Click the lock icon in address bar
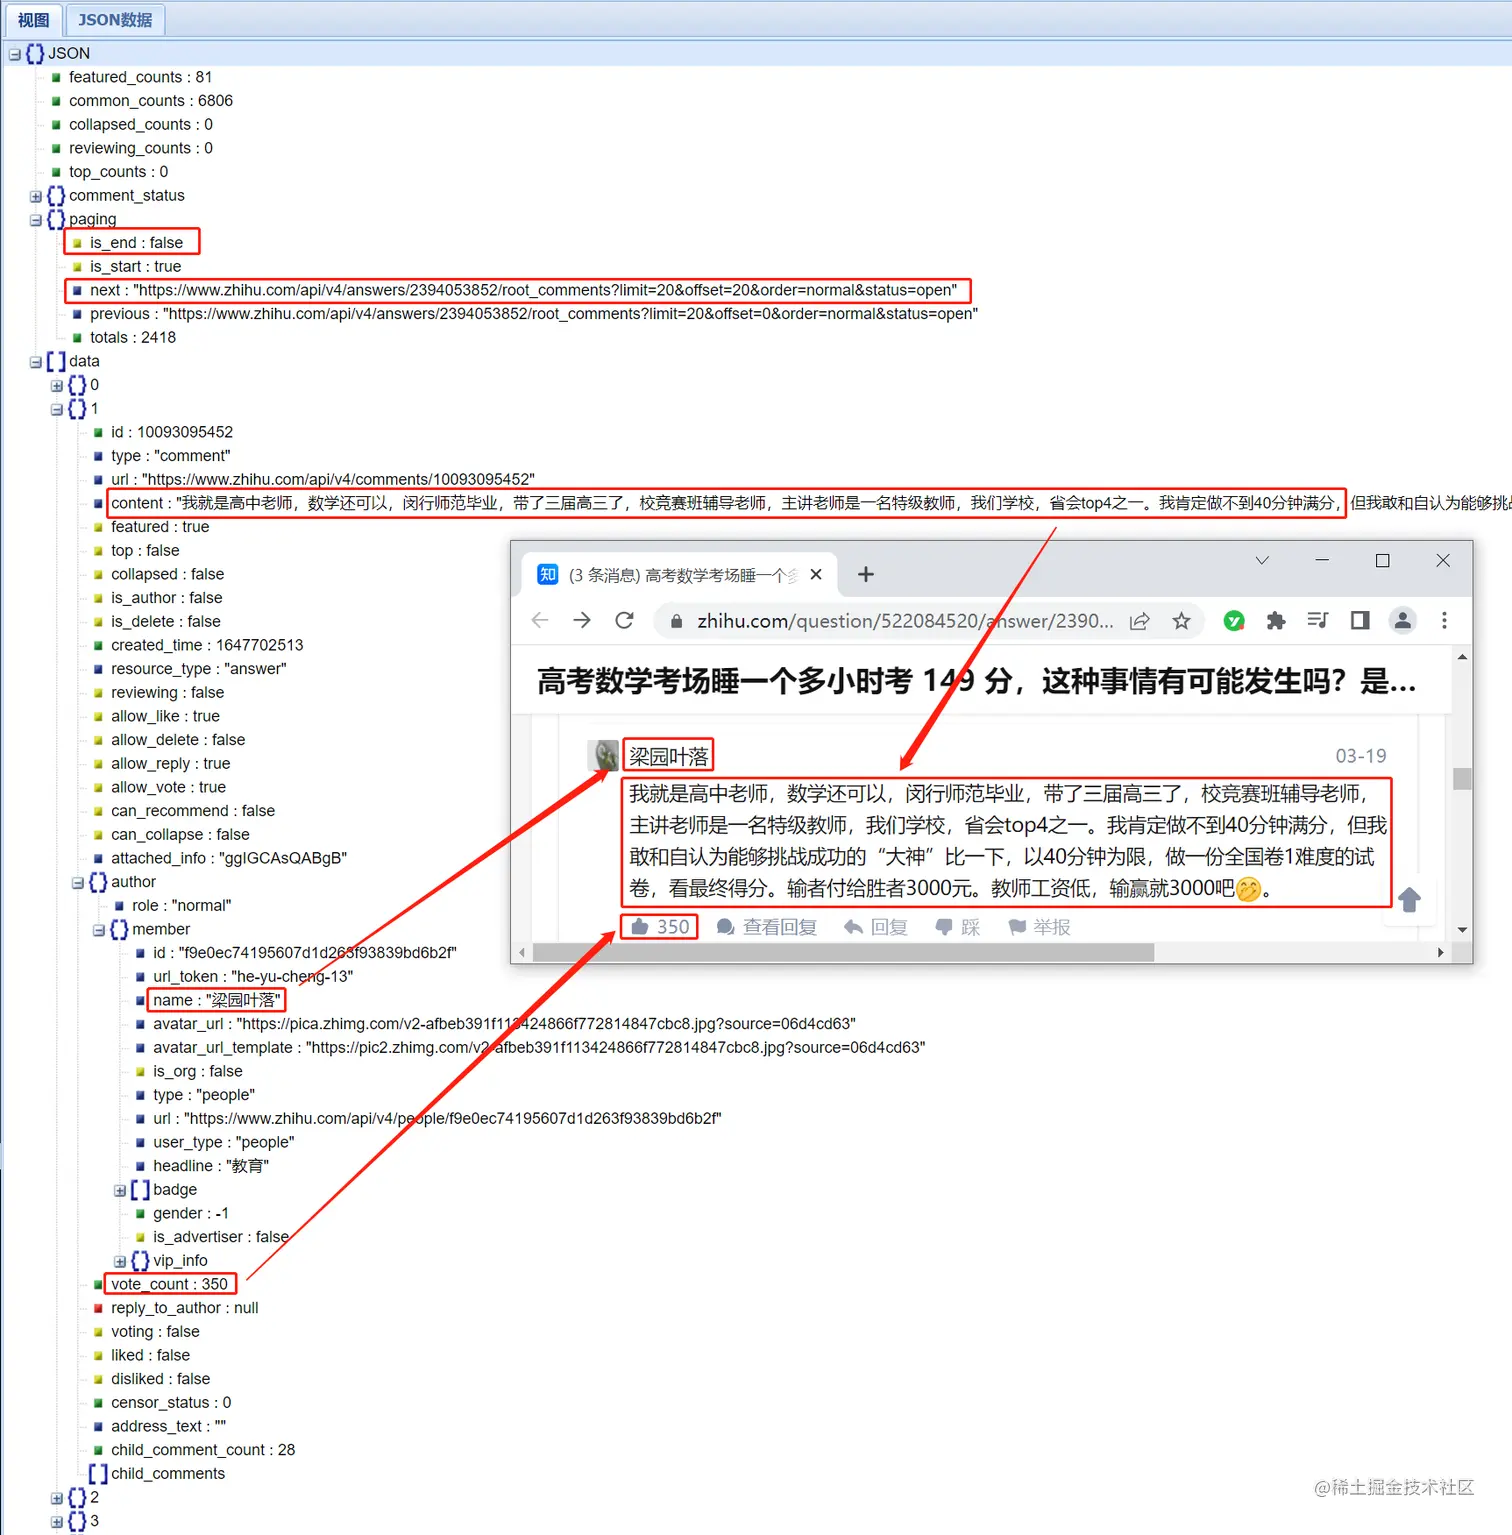 [x=676, y=622]
